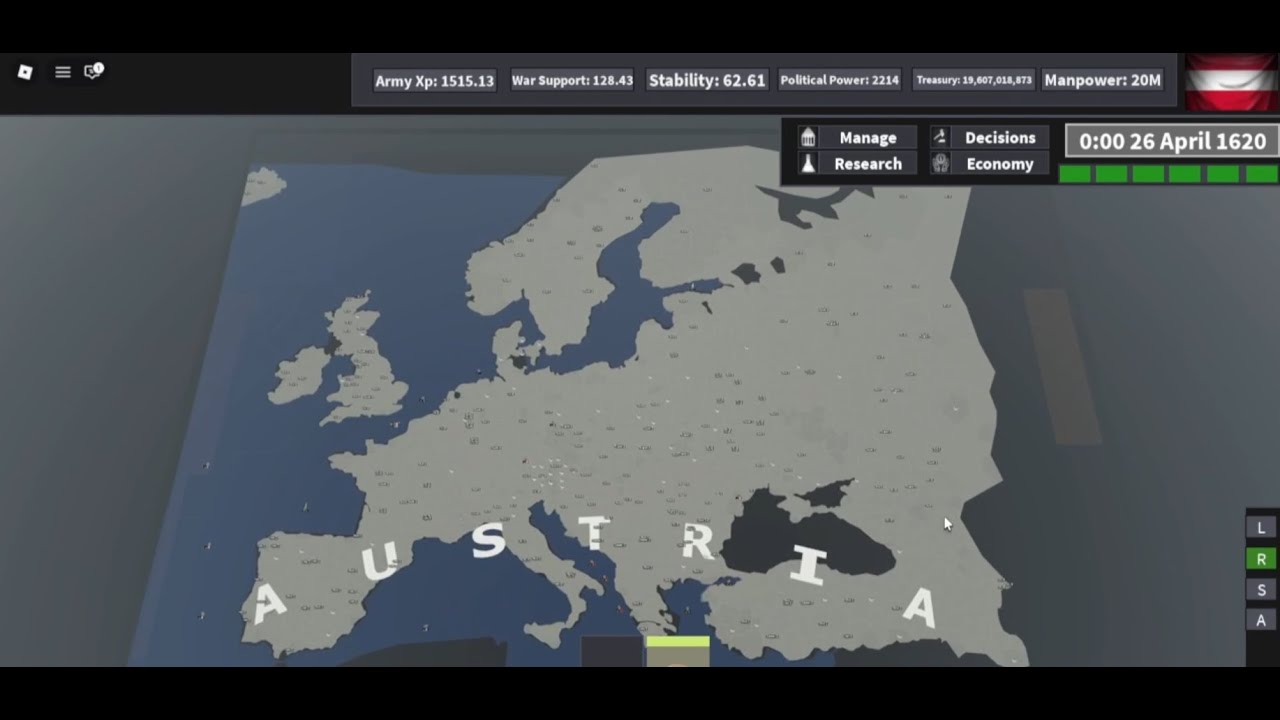
Task: Click the Manpower: 20M stat
Action: coord(1102,80)
